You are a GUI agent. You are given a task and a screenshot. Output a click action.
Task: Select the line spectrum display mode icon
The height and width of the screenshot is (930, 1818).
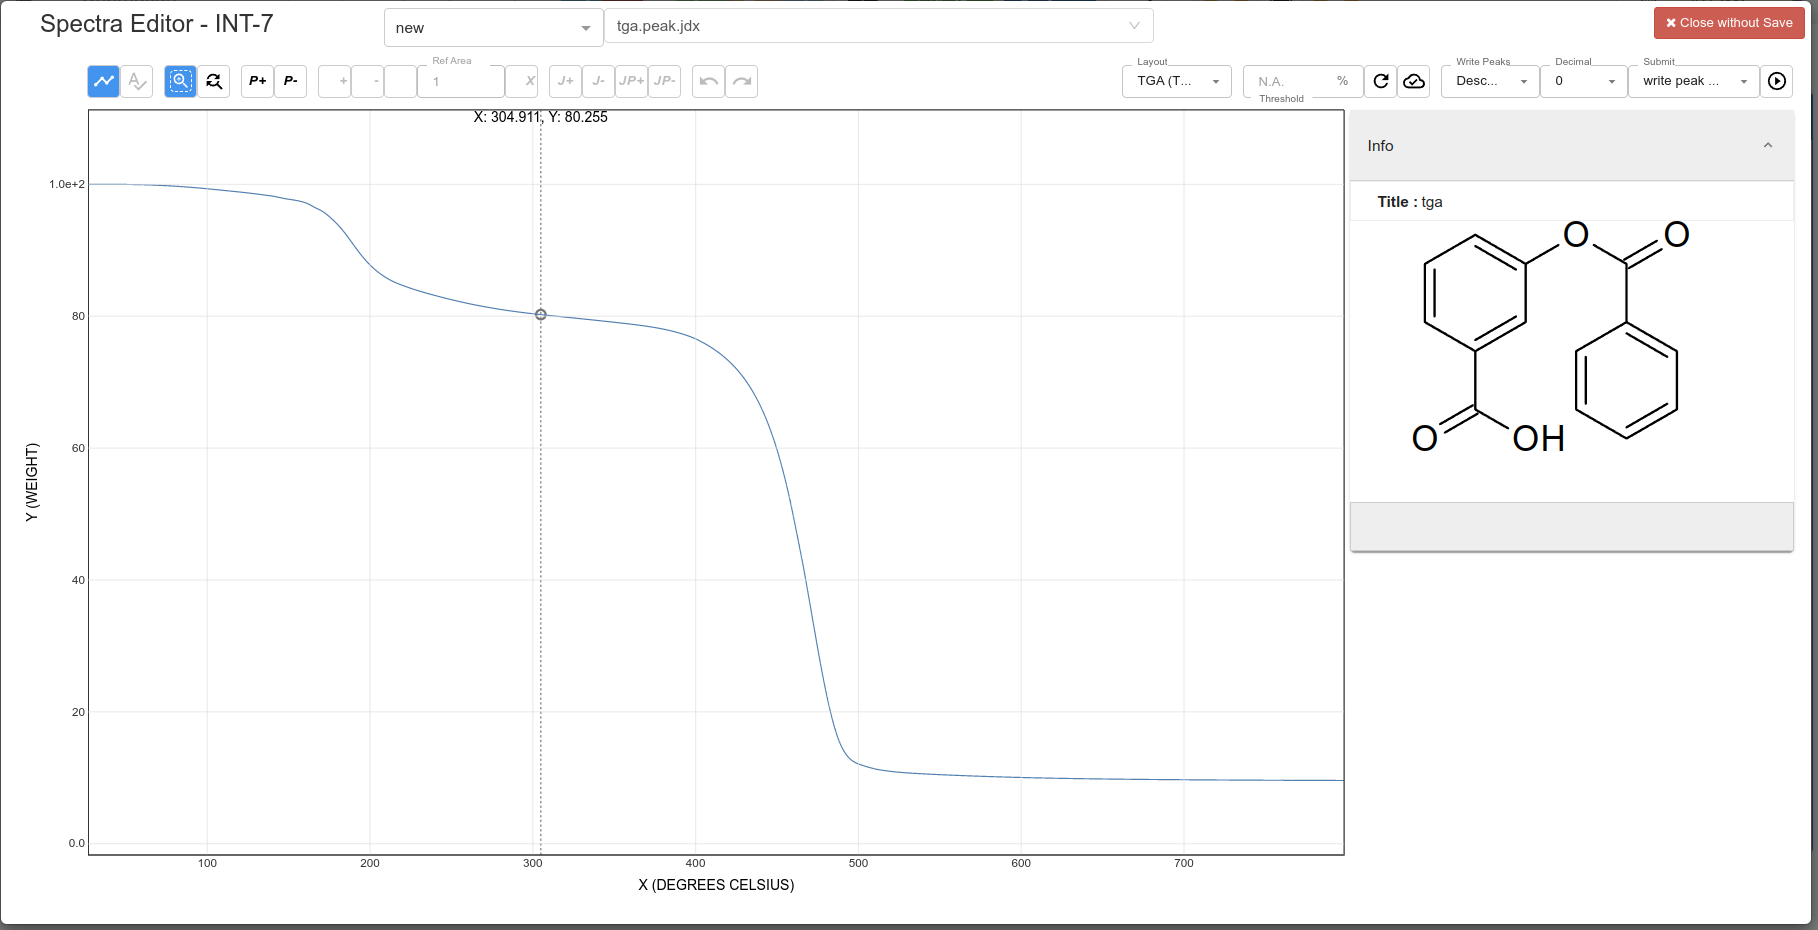pos(103,81)
